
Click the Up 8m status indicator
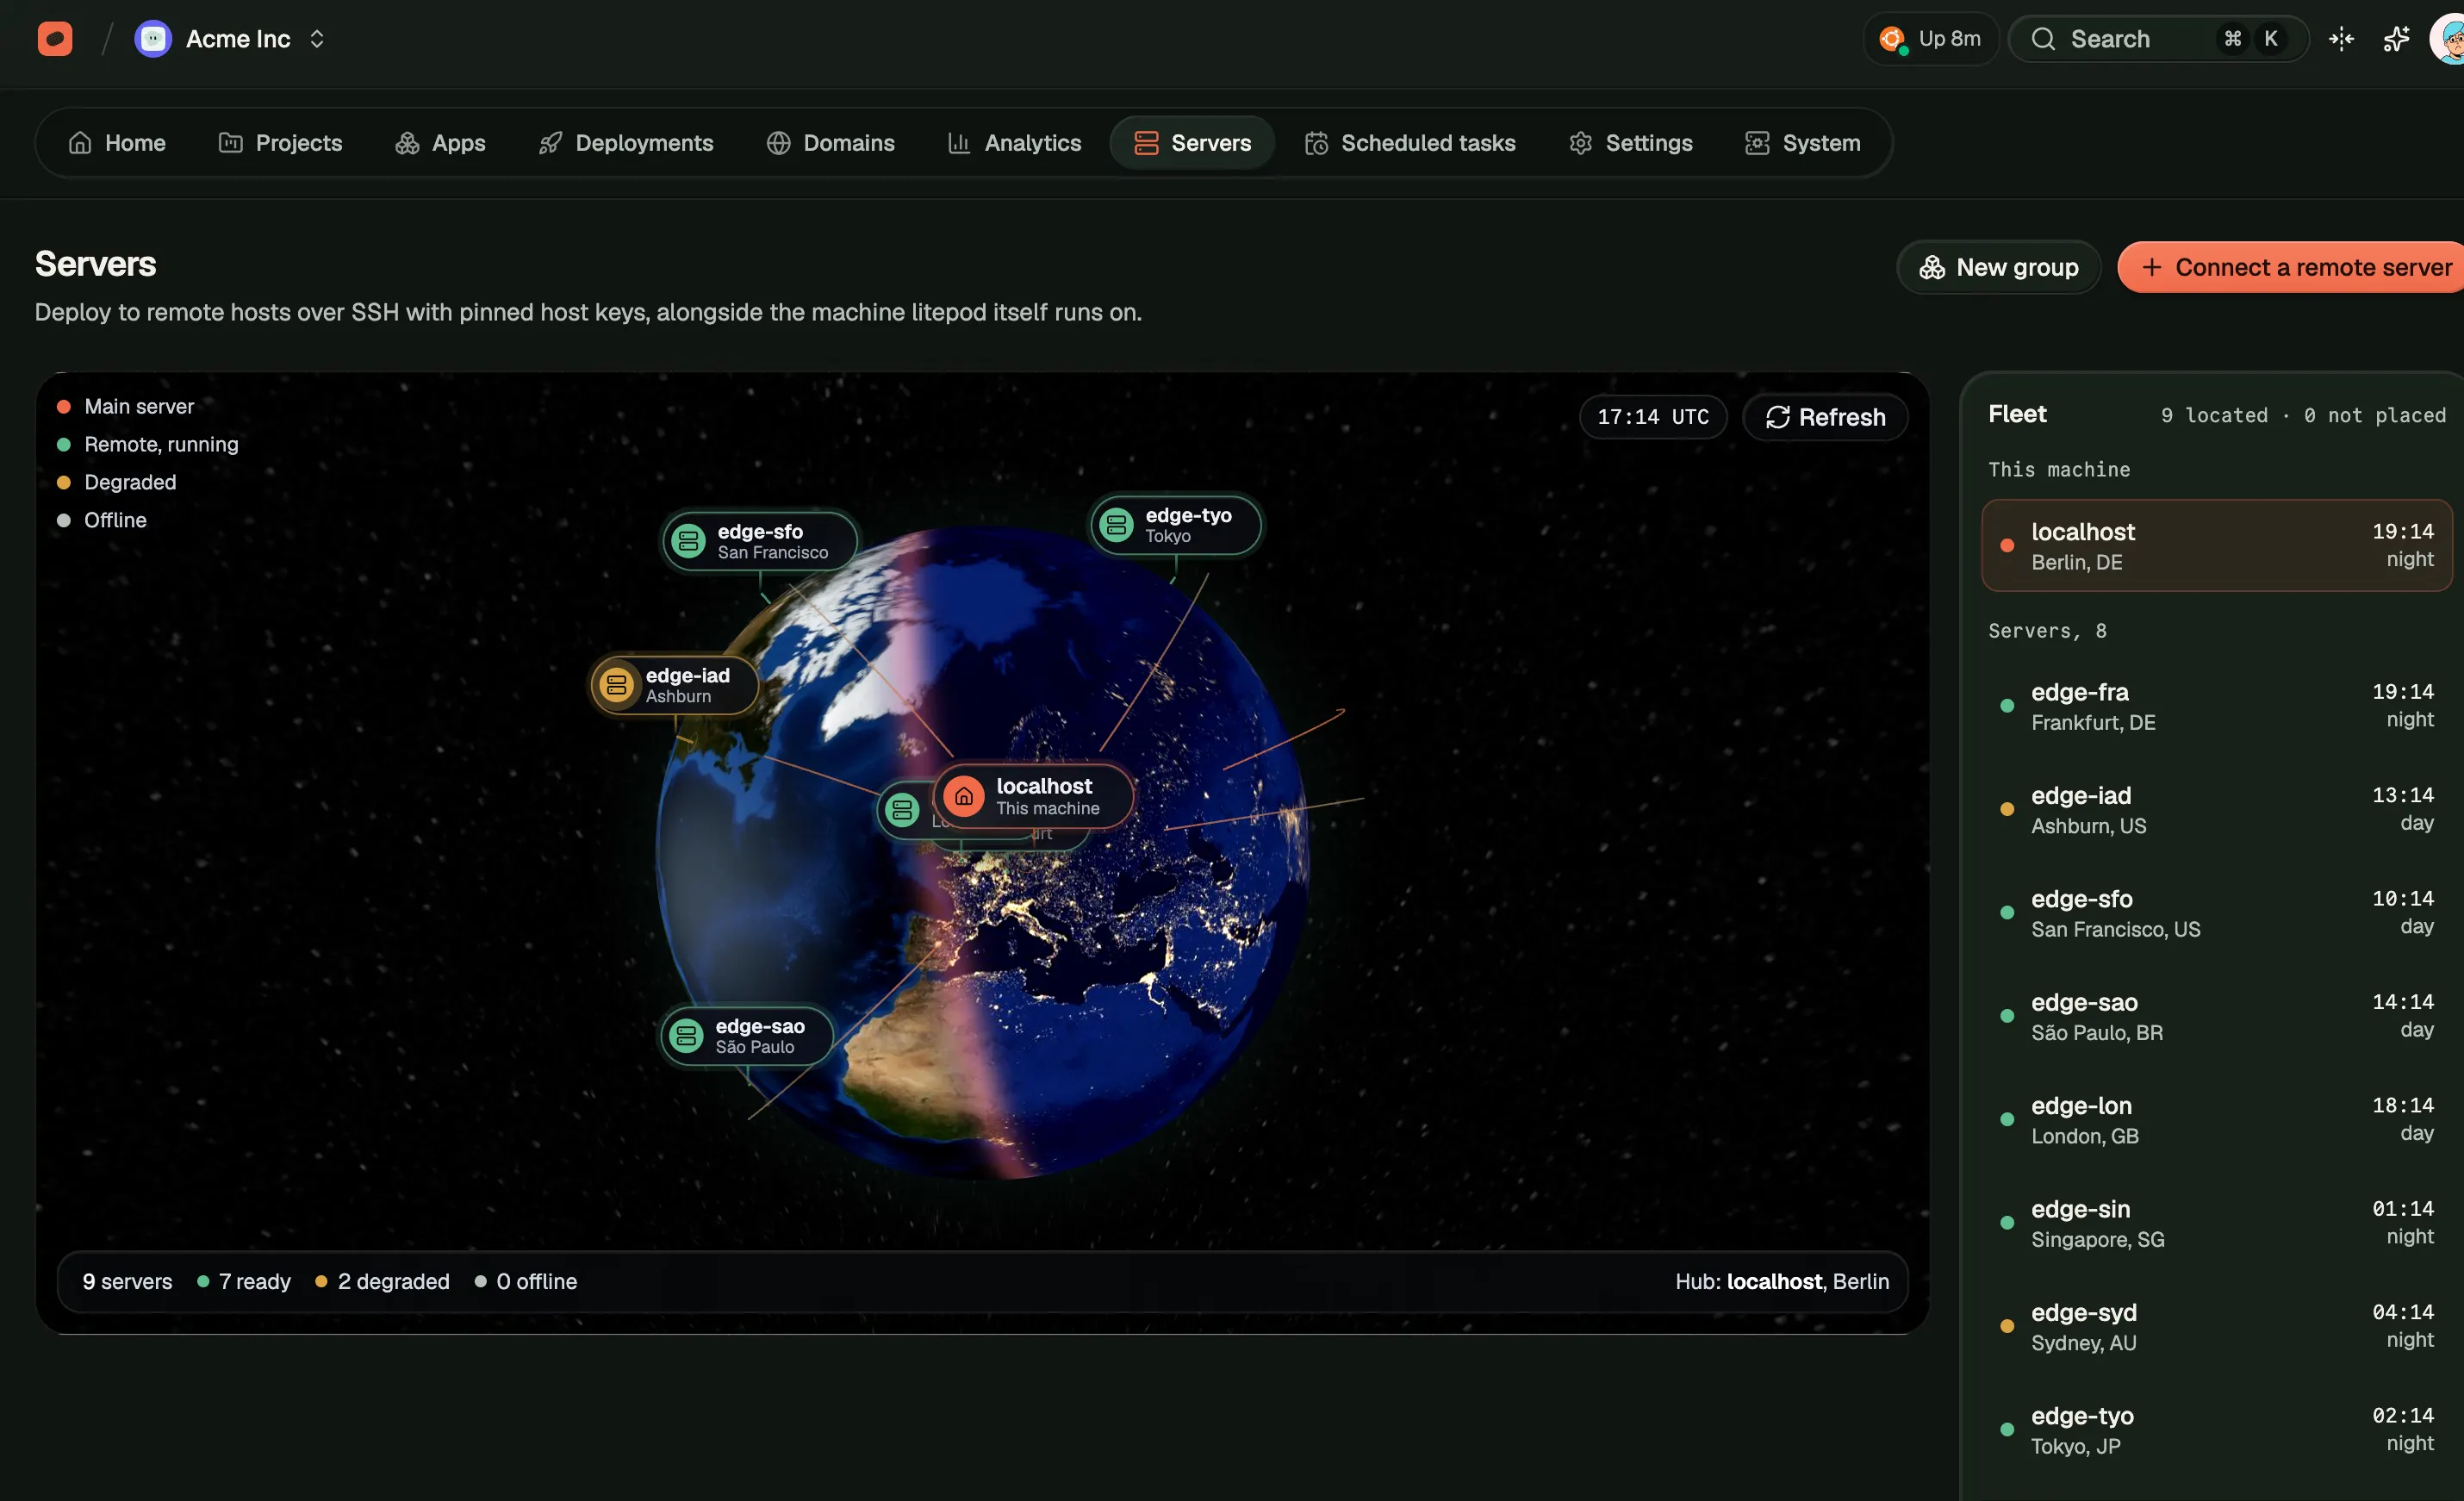coord(1930,39)
